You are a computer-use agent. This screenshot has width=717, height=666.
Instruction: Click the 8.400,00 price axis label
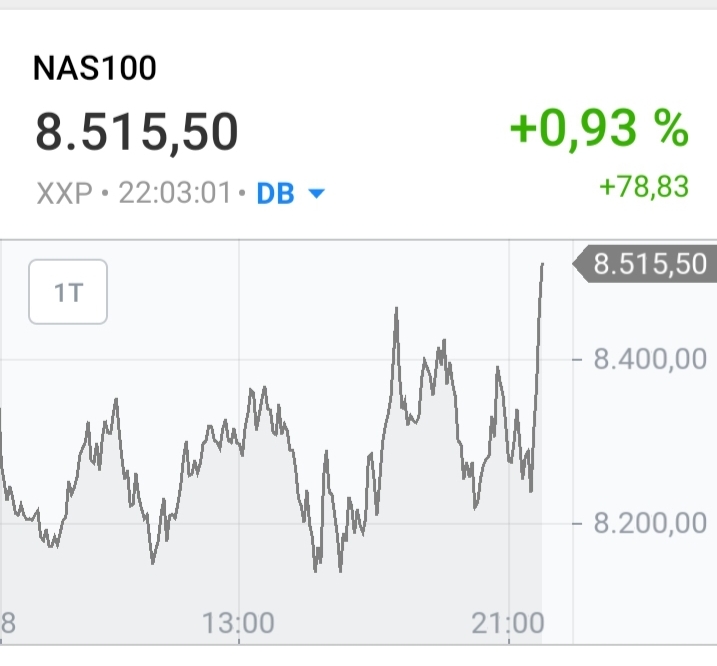click(x=650, y=358)
